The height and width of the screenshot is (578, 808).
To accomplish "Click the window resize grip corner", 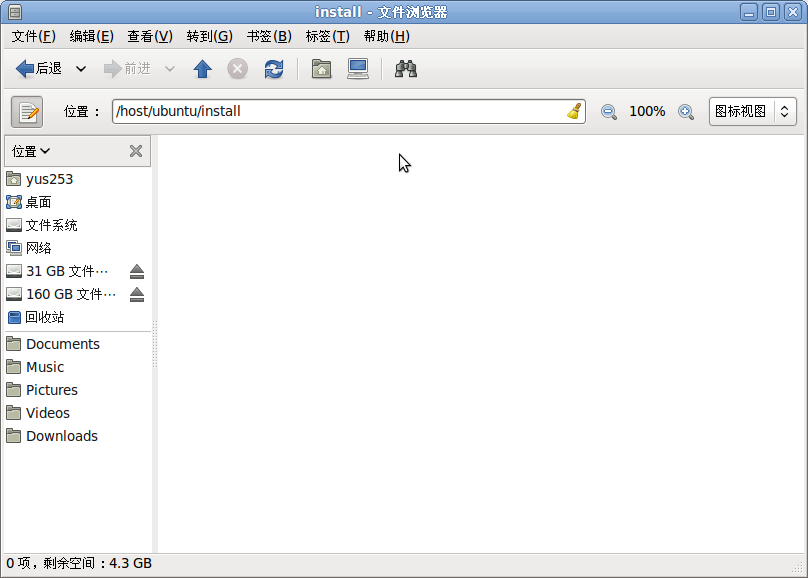I will point(797,568).
